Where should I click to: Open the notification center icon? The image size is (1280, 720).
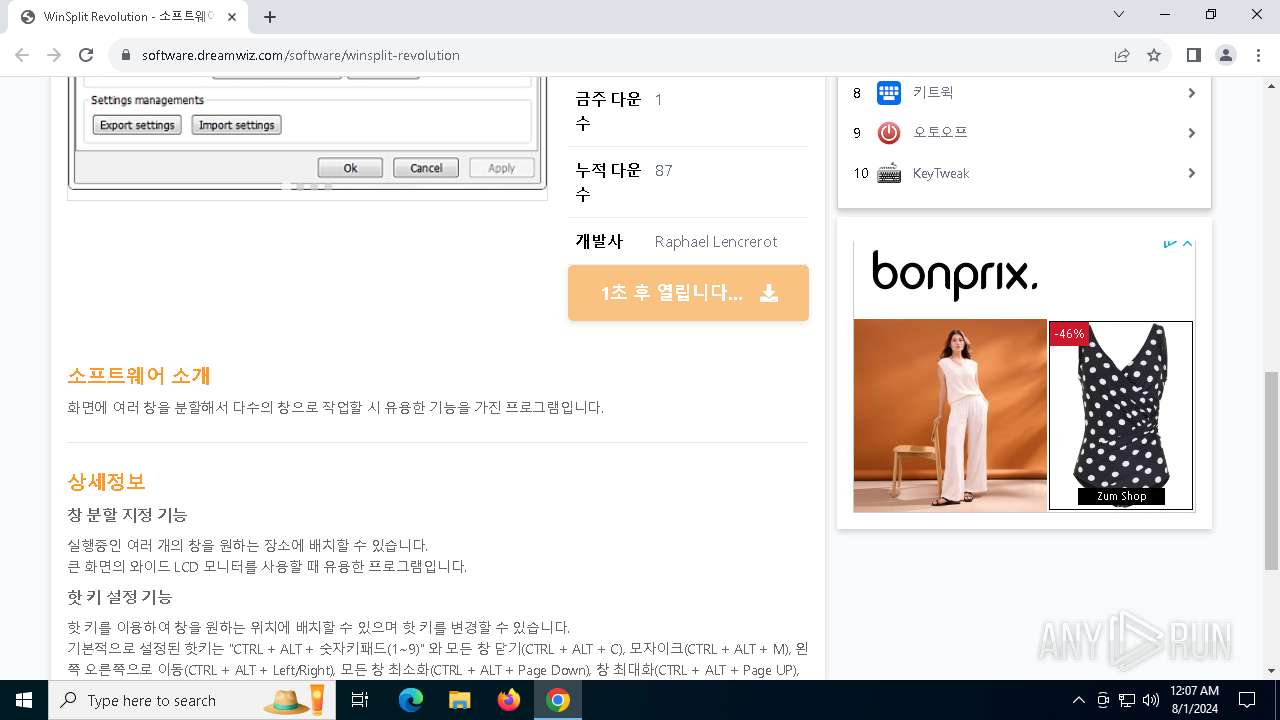point(1247,700)
